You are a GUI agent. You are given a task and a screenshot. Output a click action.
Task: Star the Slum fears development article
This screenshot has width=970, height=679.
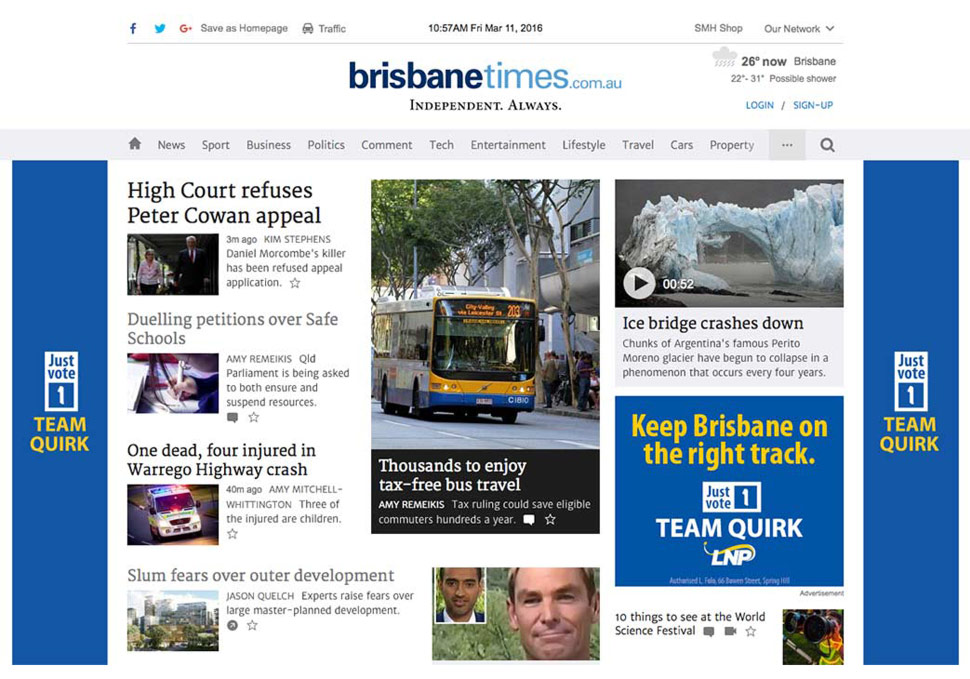(x=251, y=624)
